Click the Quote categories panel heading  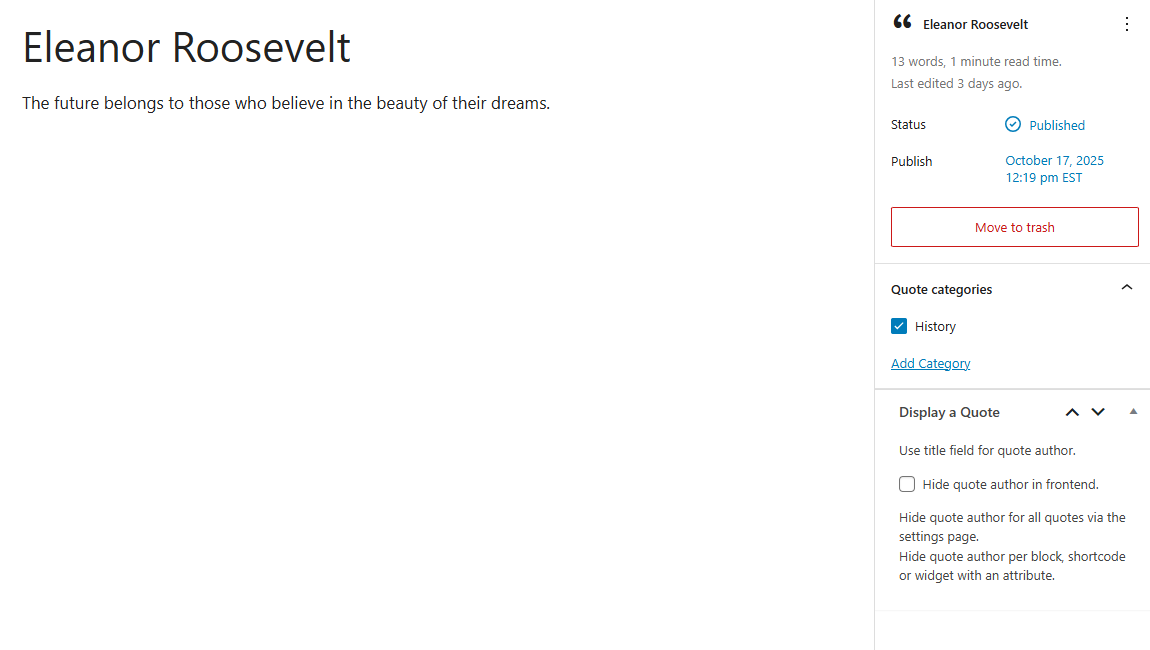pyautogui.click(x=942, y=289)
